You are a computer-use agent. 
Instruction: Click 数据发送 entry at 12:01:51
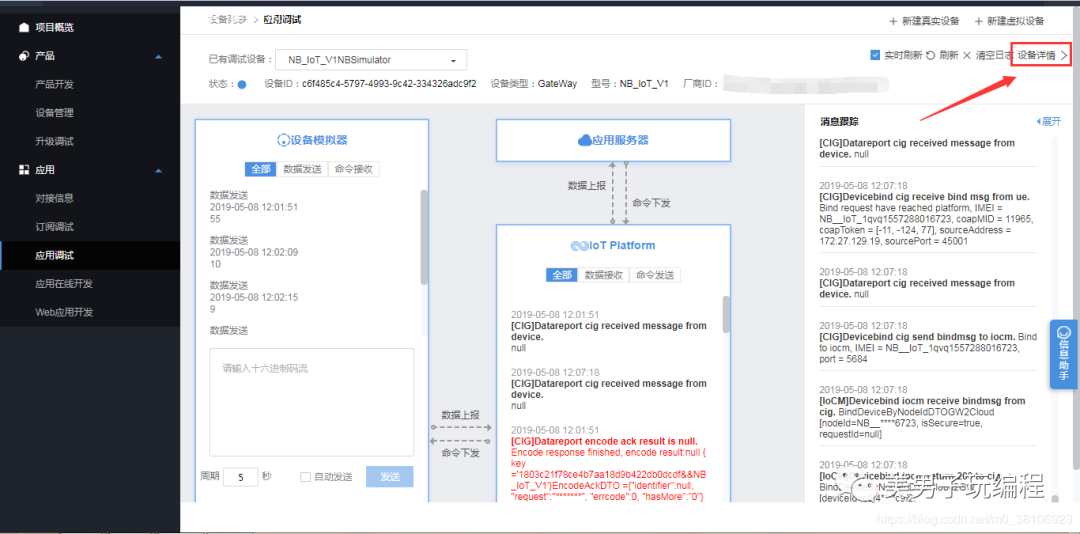click(x=253, y=207)
